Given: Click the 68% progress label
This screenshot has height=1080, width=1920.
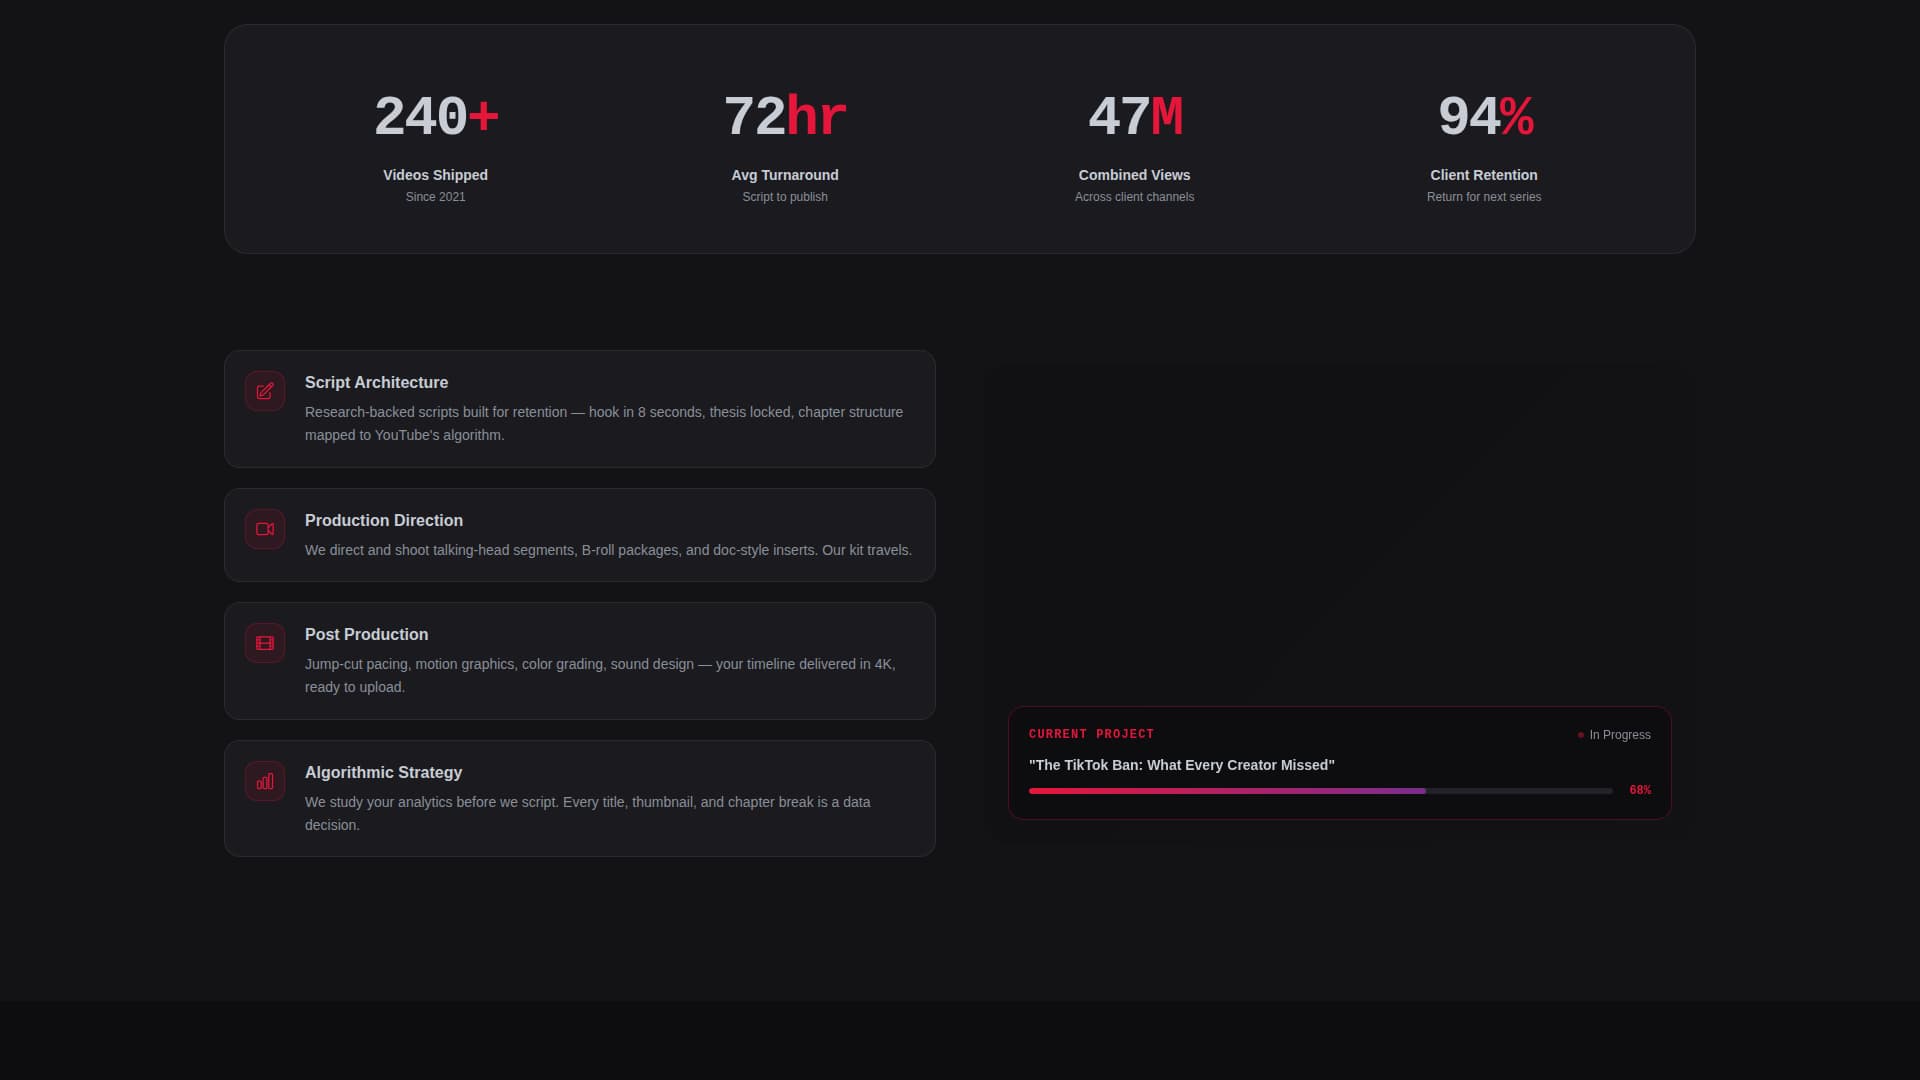Looking at the screenshot, I should click(x=1639, y=790).
